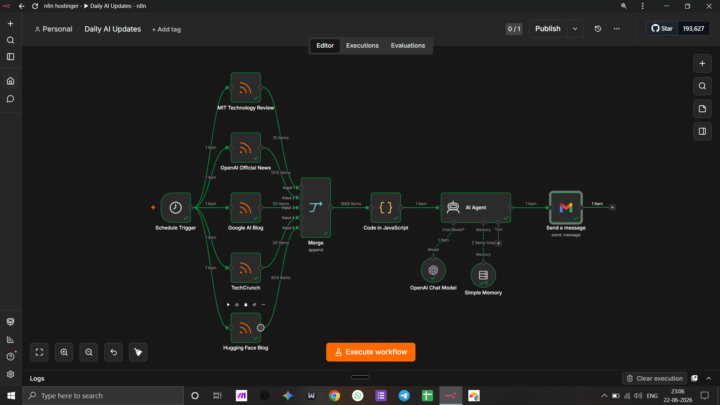Toggle the left sidebar panel

tap(11, 57)
